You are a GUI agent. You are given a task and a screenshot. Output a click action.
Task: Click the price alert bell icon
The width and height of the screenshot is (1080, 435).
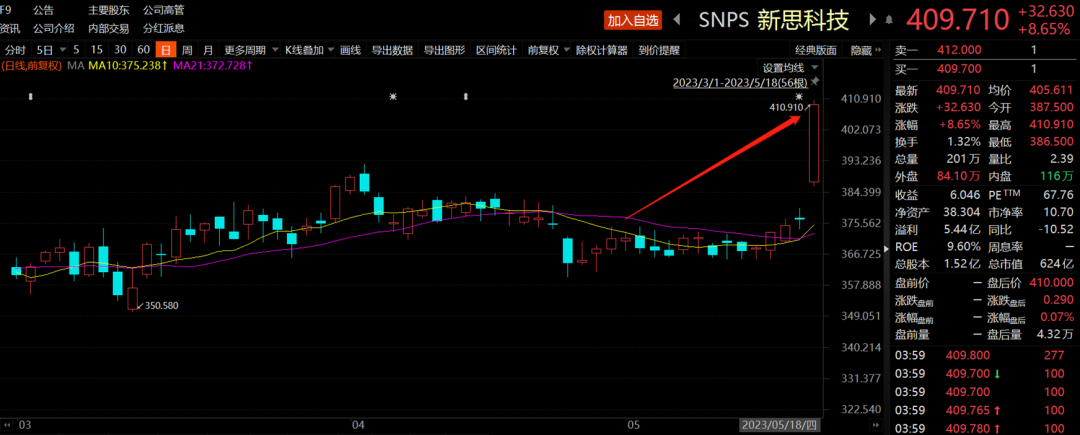coord(888,20)
